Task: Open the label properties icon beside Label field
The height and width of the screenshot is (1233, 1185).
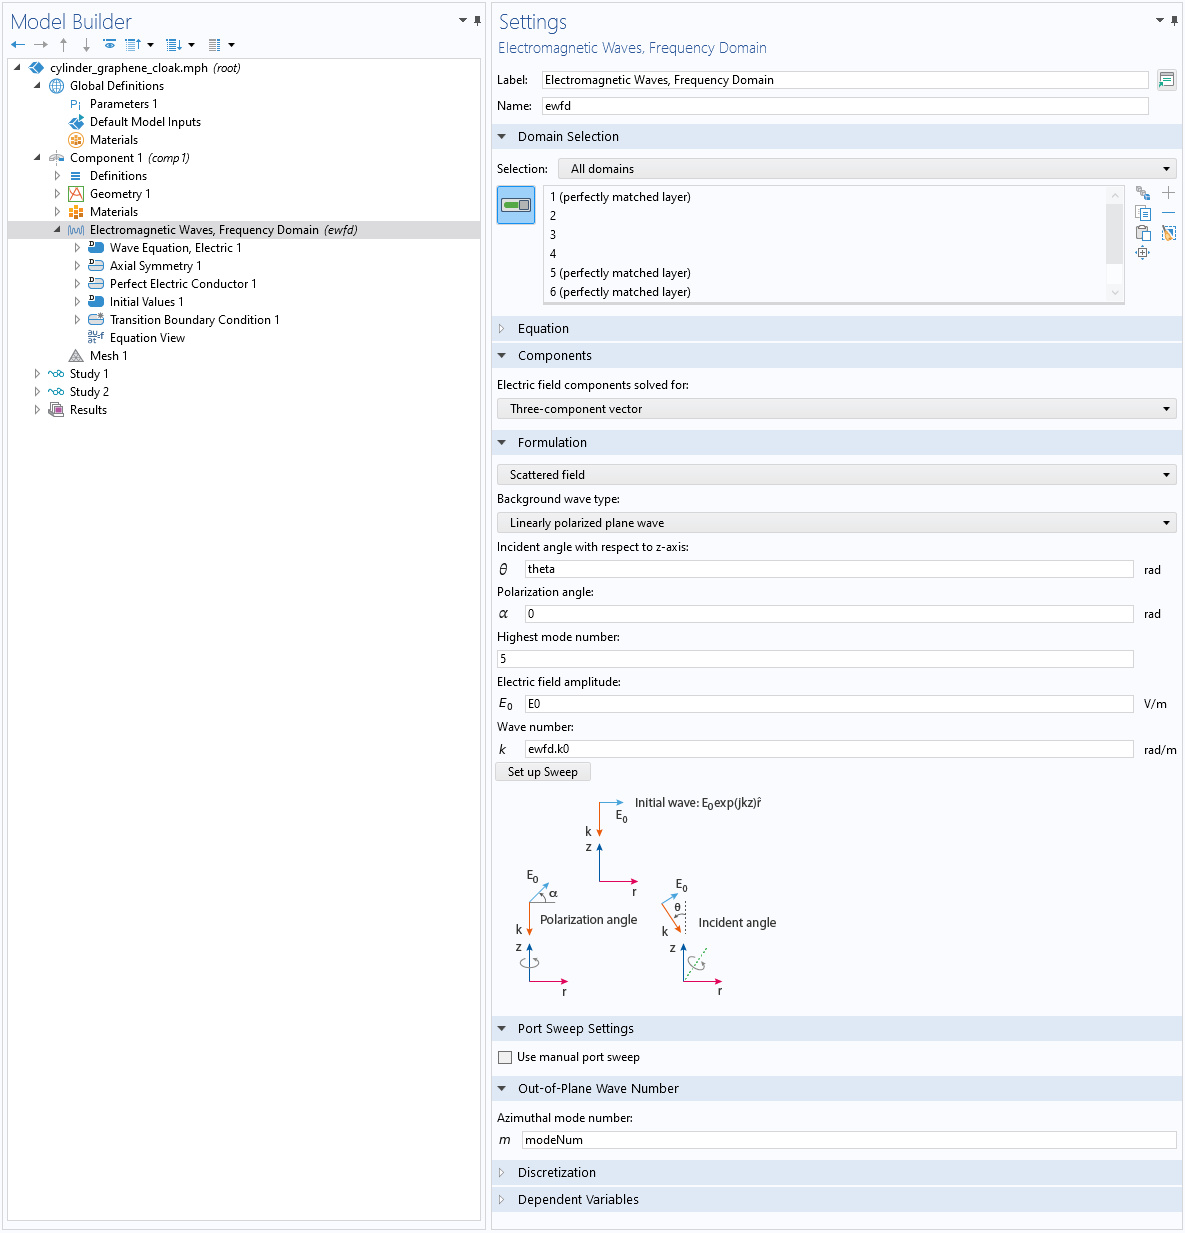Action: [1166, 80]
